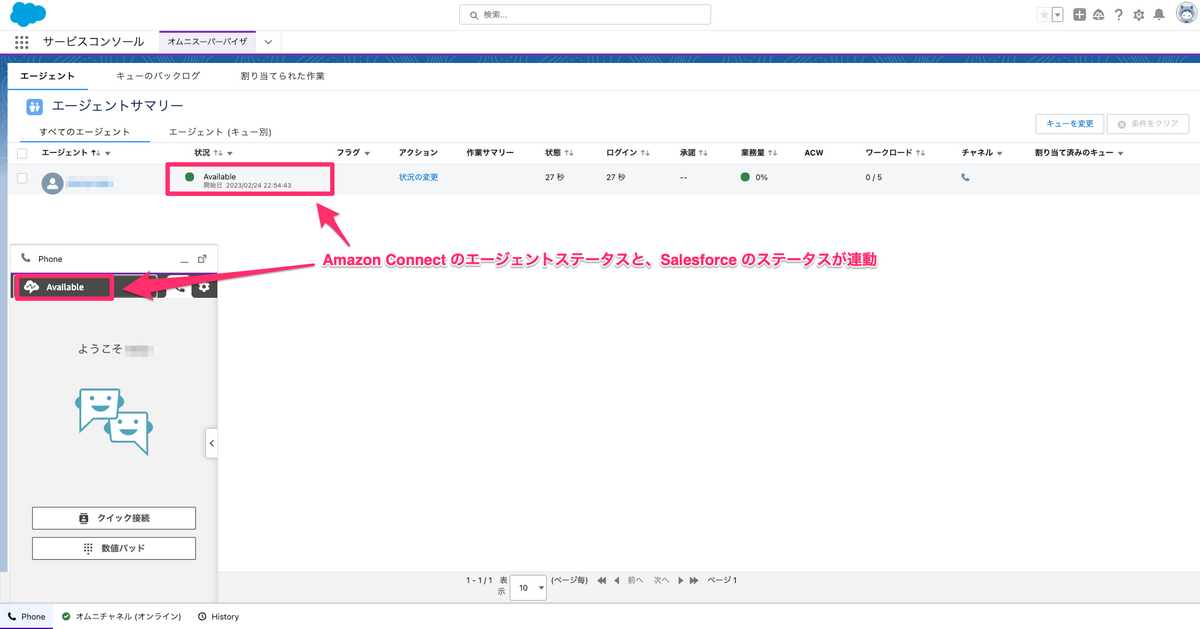Open the Notifications bell

click(x=1158, y=14)
